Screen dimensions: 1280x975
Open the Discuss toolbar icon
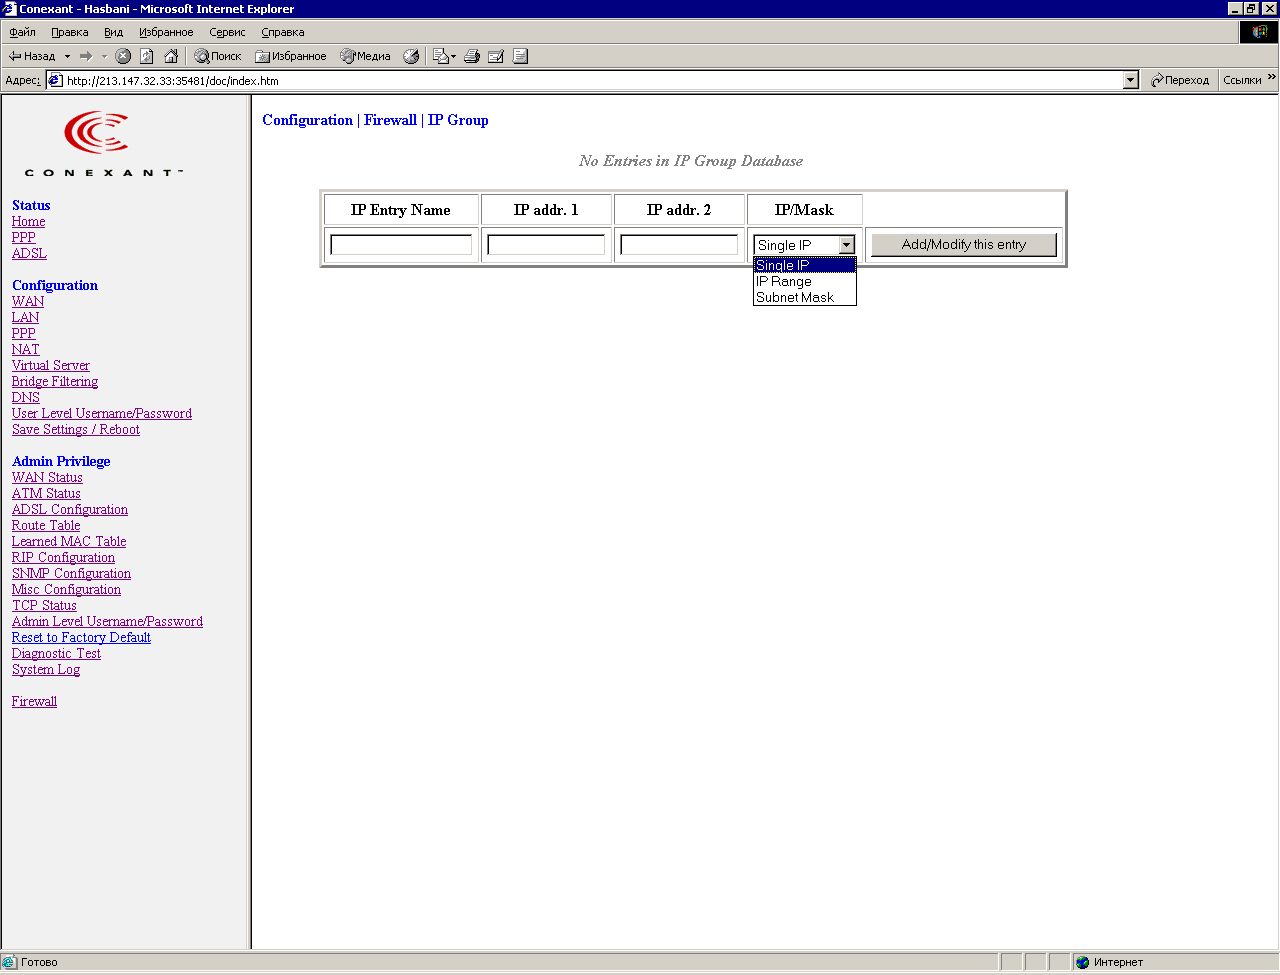point(520,56)
